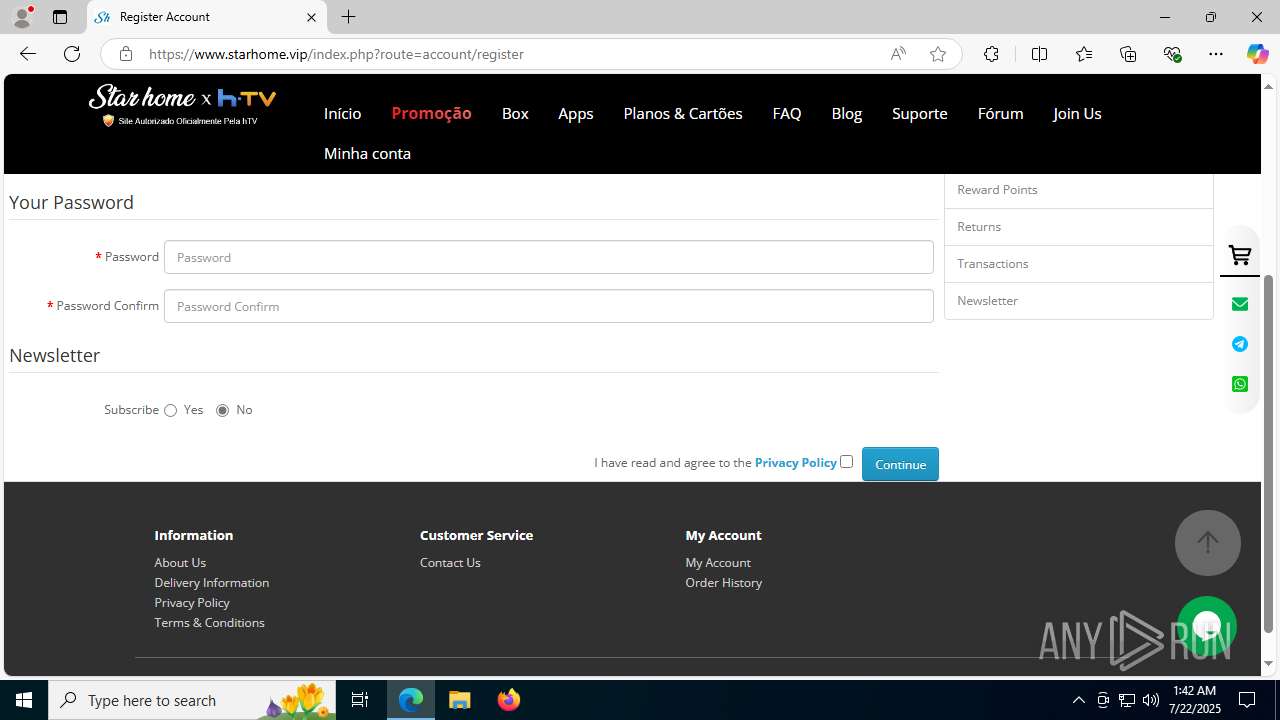Screen dimensions: 1280x720
Task: Reload the page with the refresh icon
Action: 72,54
